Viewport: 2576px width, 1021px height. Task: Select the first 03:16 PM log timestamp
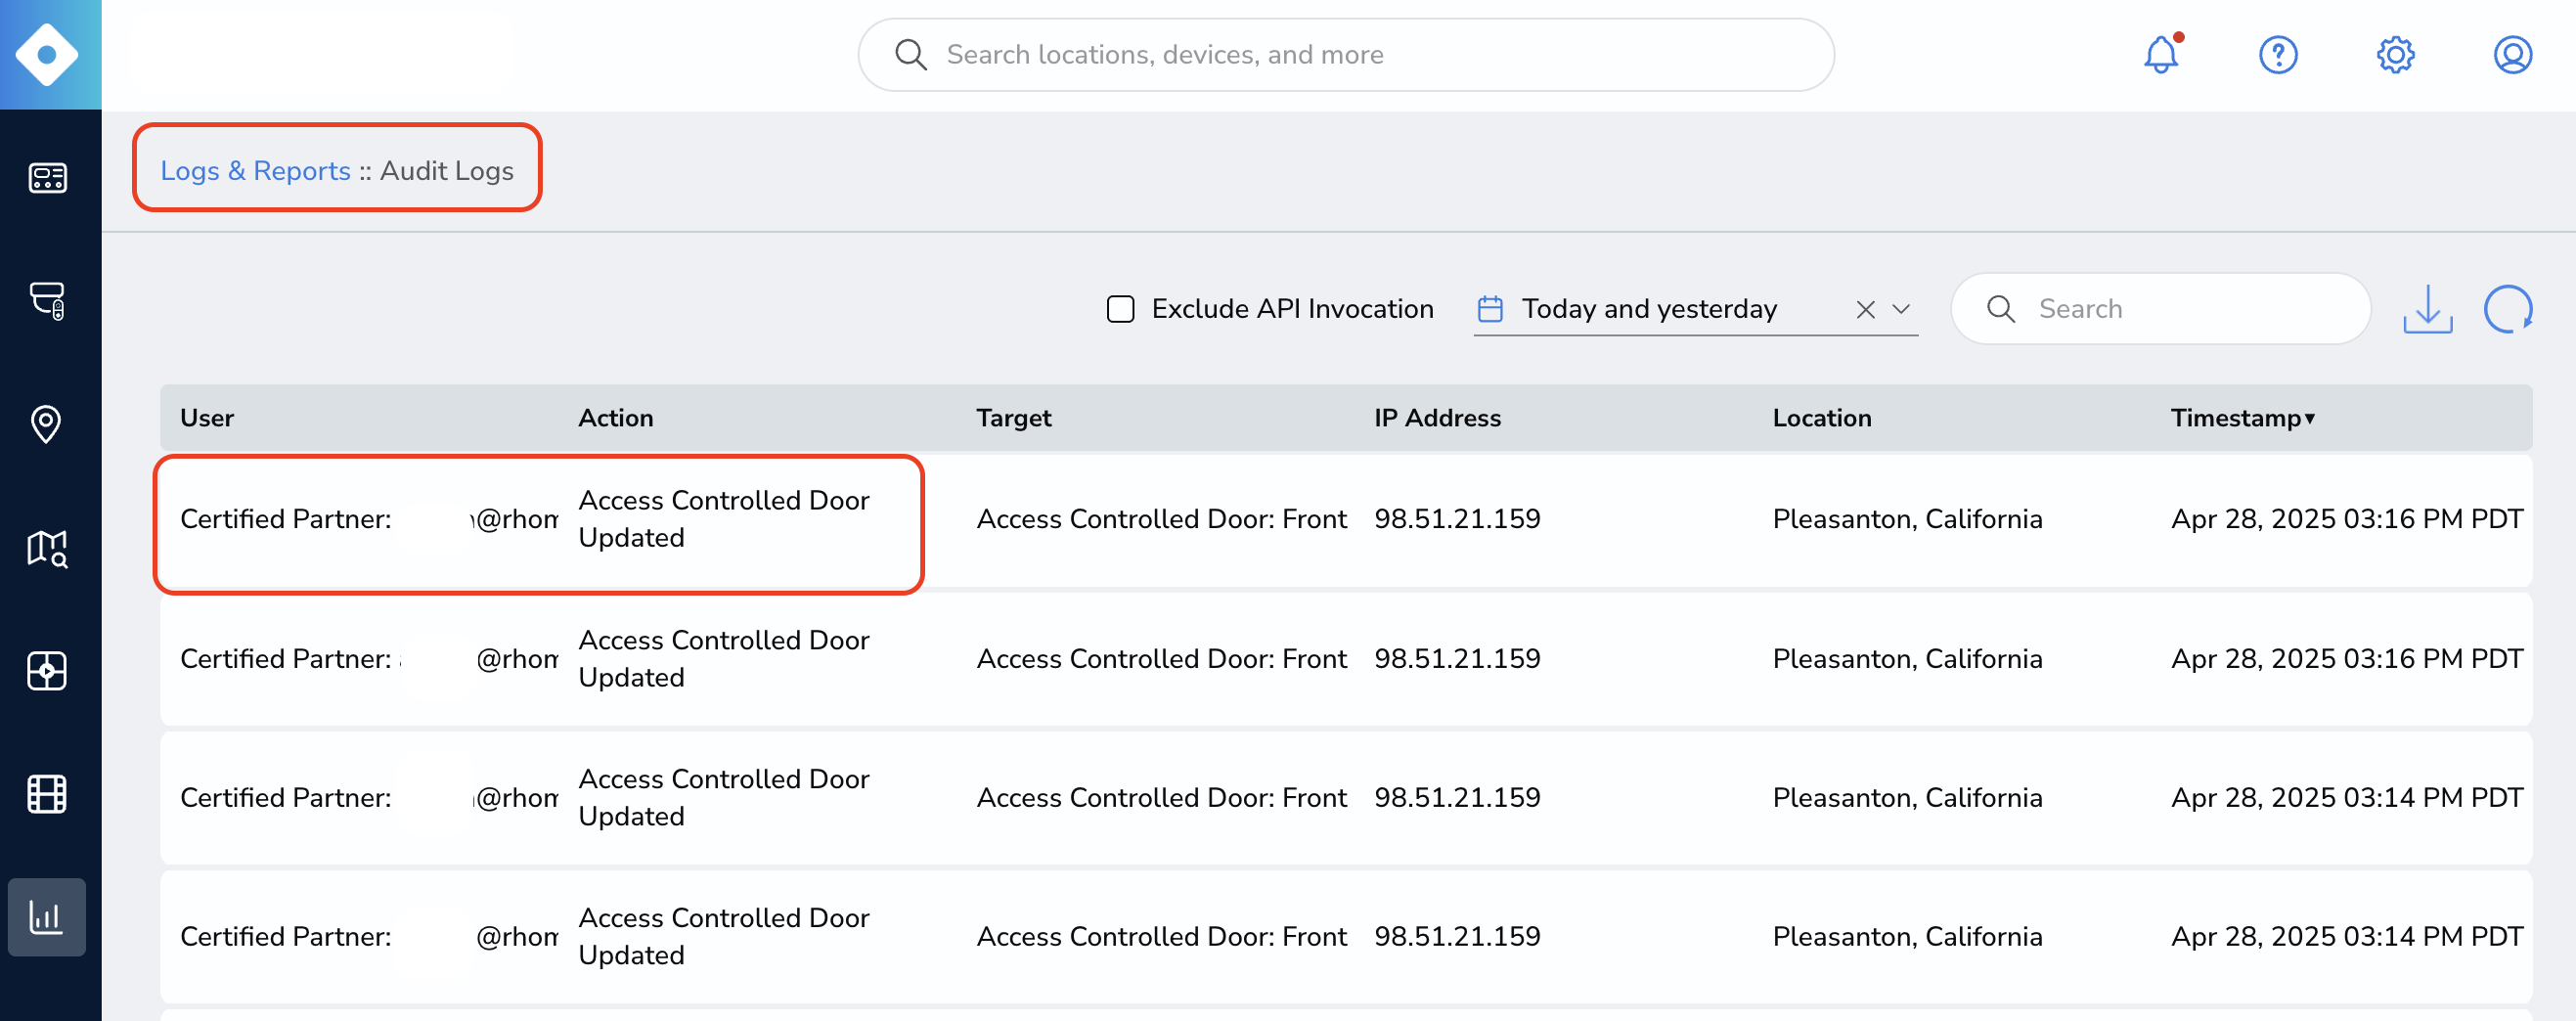click(x=2346, y=519)
